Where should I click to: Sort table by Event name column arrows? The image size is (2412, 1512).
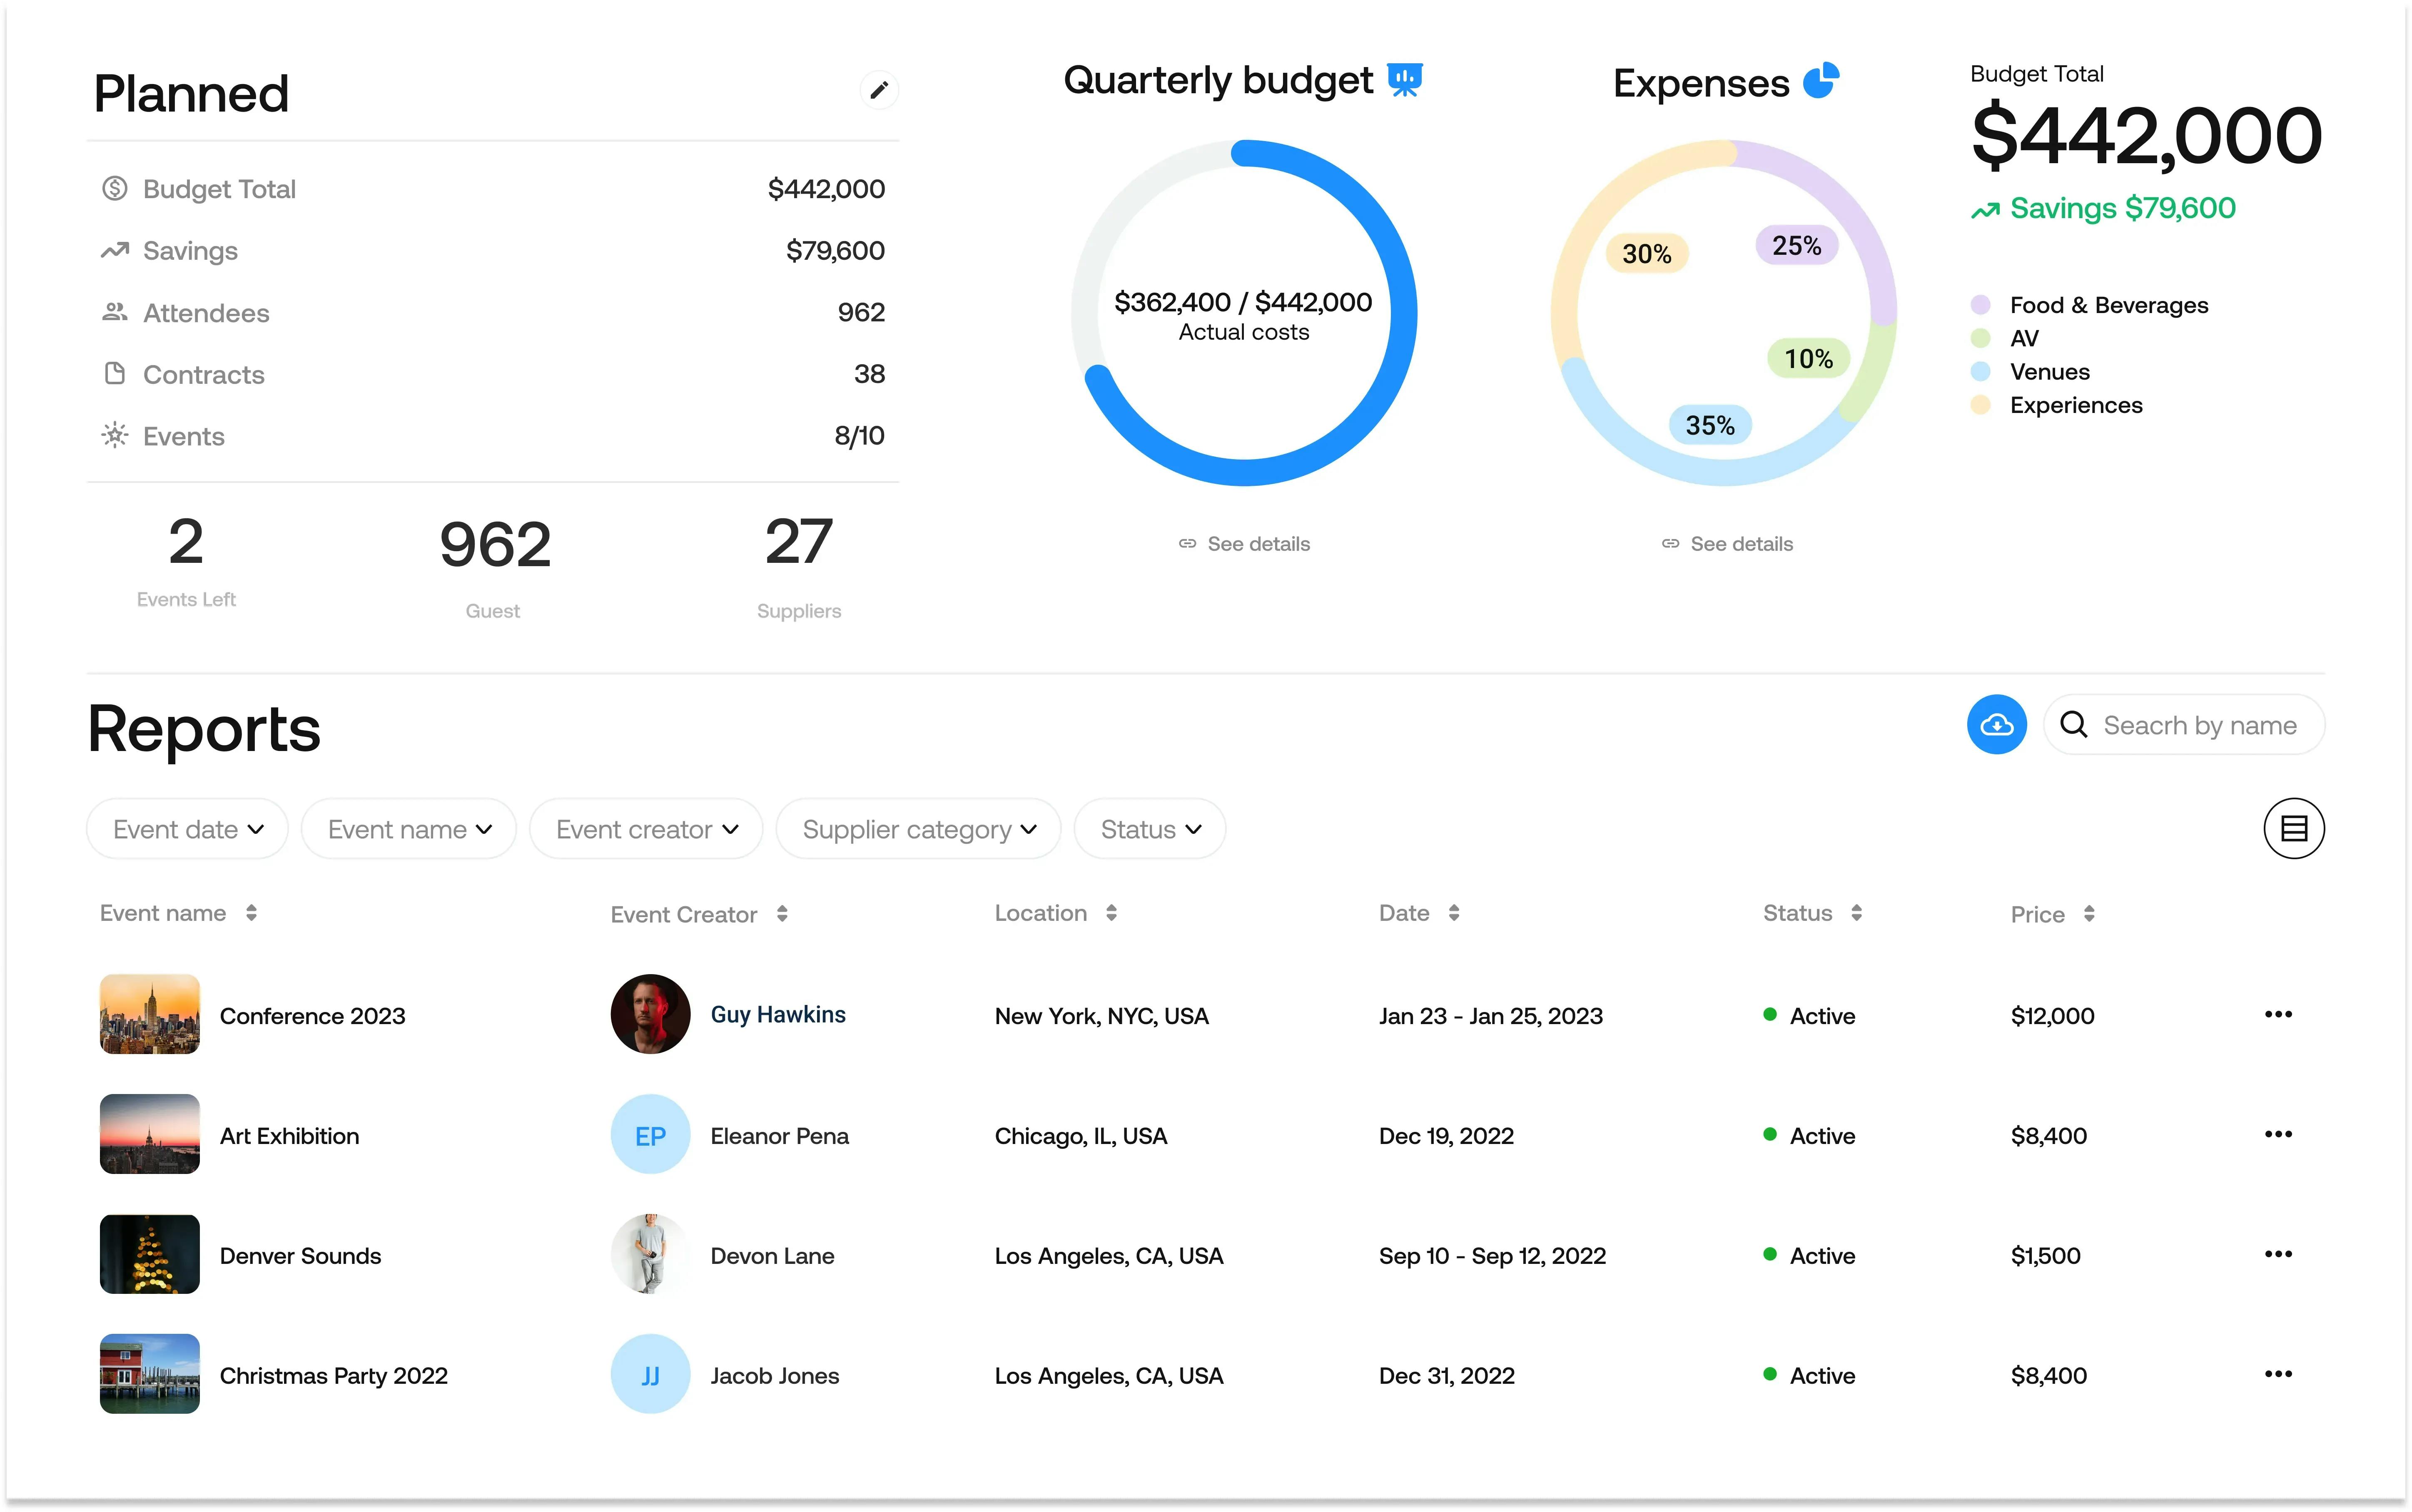(251, 913)
